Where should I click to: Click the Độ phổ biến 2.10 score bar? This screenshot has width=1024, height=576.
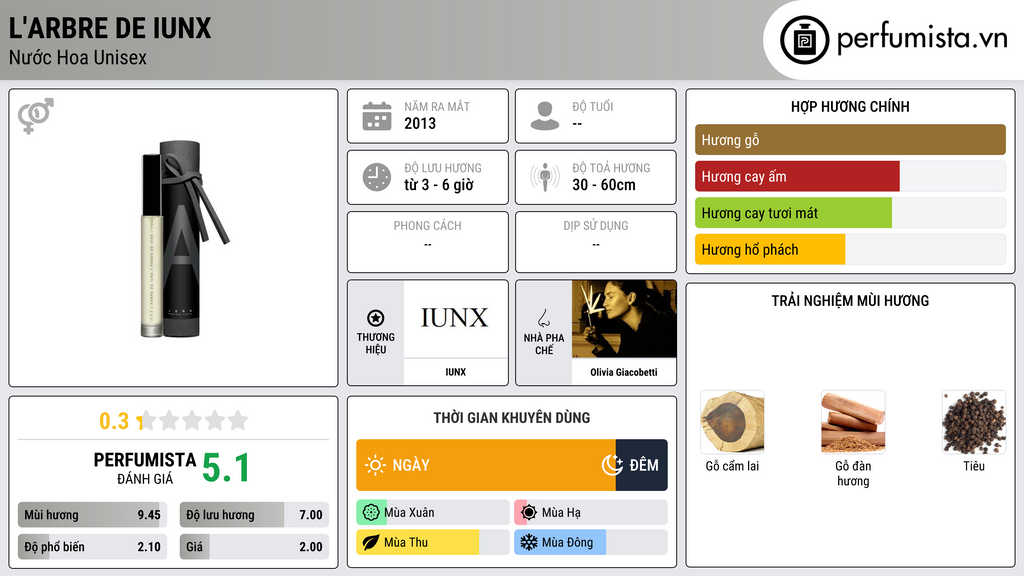click(92, 547)
